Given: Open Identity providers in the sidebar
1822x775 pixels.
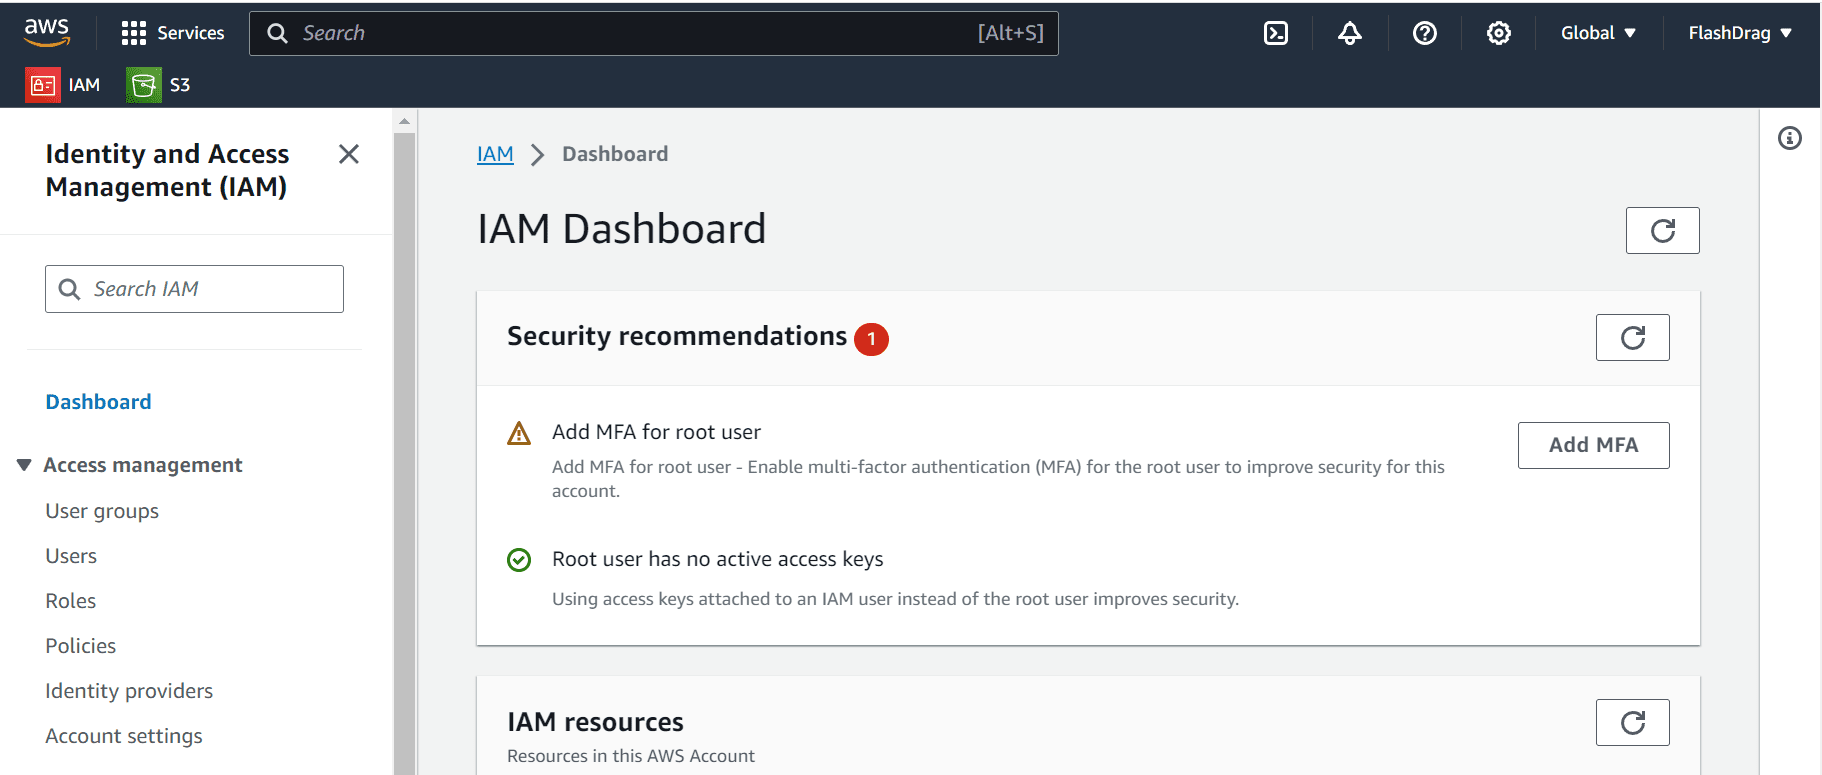Looking at the screenshot, I should (x=129, y=691).
